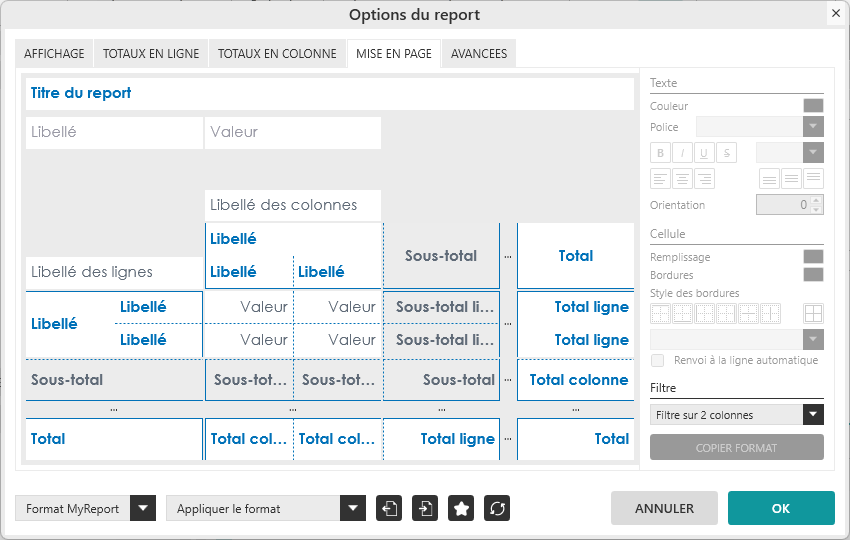Open the Police font dropdown

pos(760,127)
